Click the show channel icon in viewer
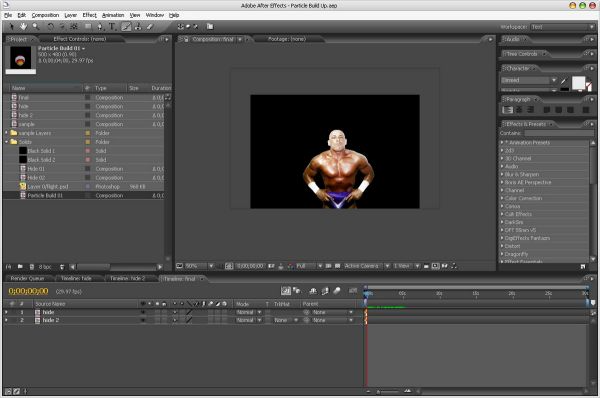 pyautogui.click(x=290, y=266)
